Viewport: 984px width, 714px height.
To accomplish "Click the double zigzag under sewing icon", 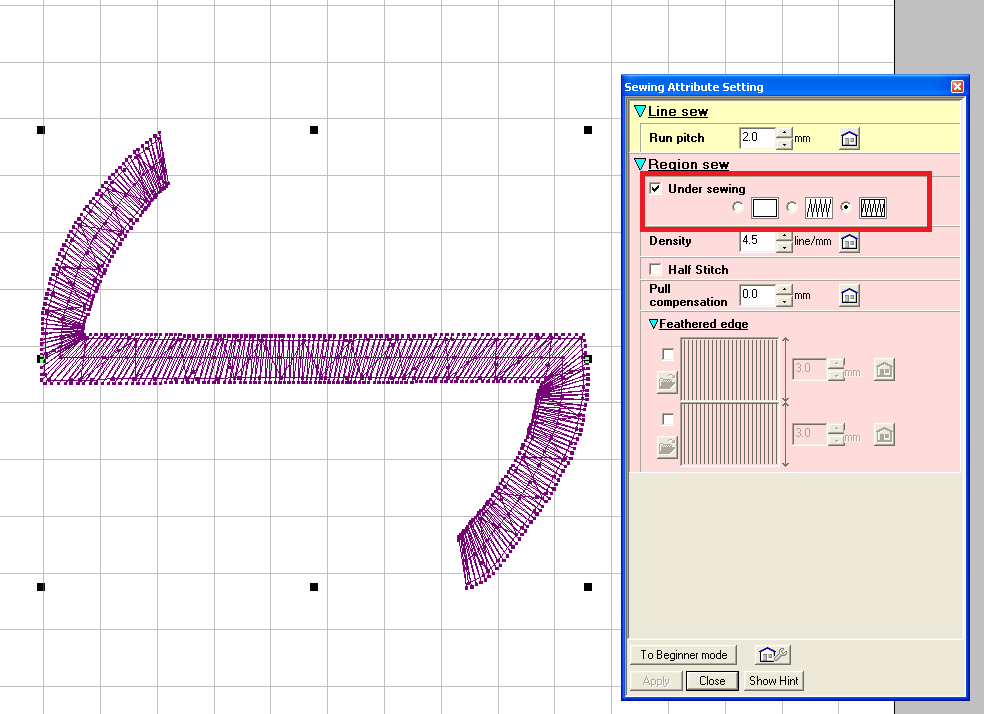I will point(873,208).
